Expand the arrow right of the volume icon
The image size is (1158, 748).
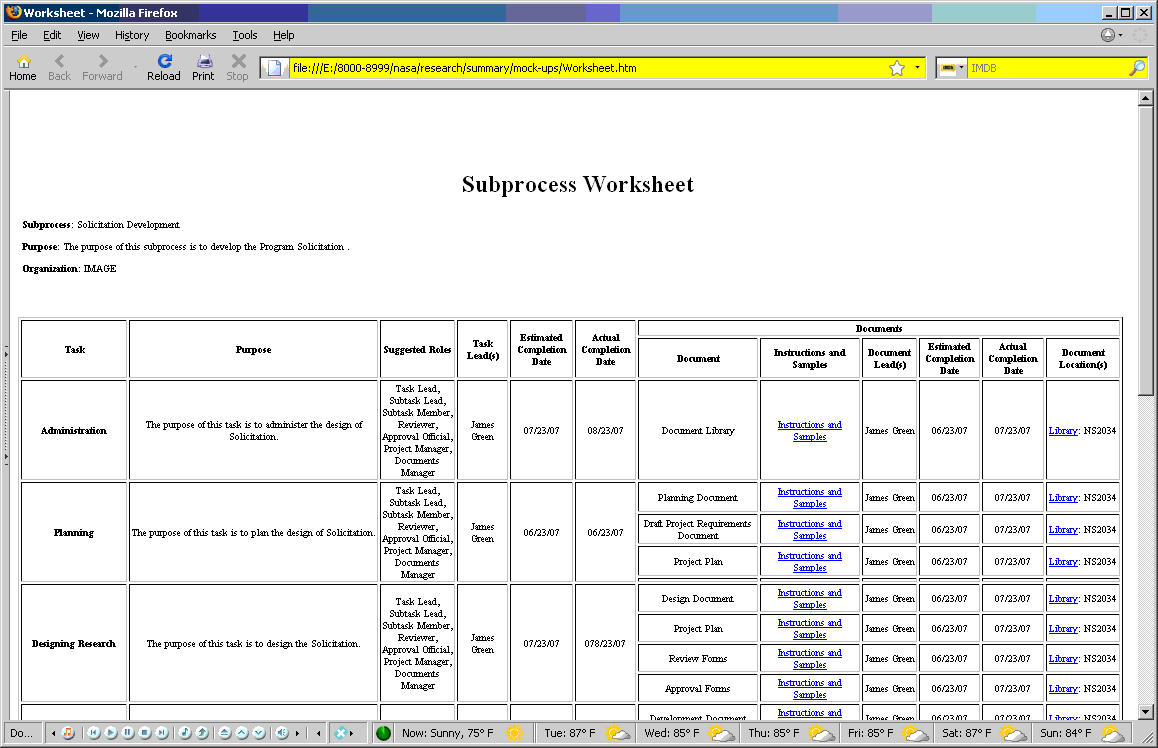coord(298,733)
